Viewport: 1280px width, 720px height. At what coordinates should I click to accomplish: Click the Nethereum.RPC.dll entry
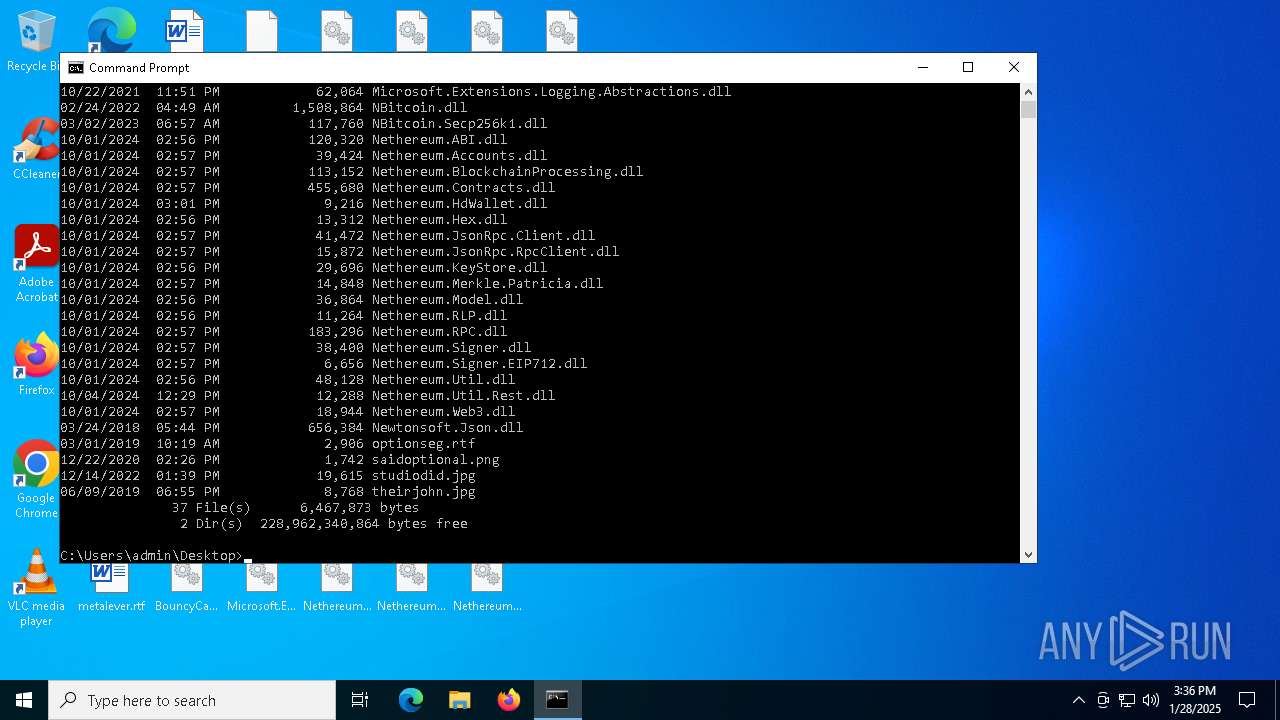click(x=440, y=332)
